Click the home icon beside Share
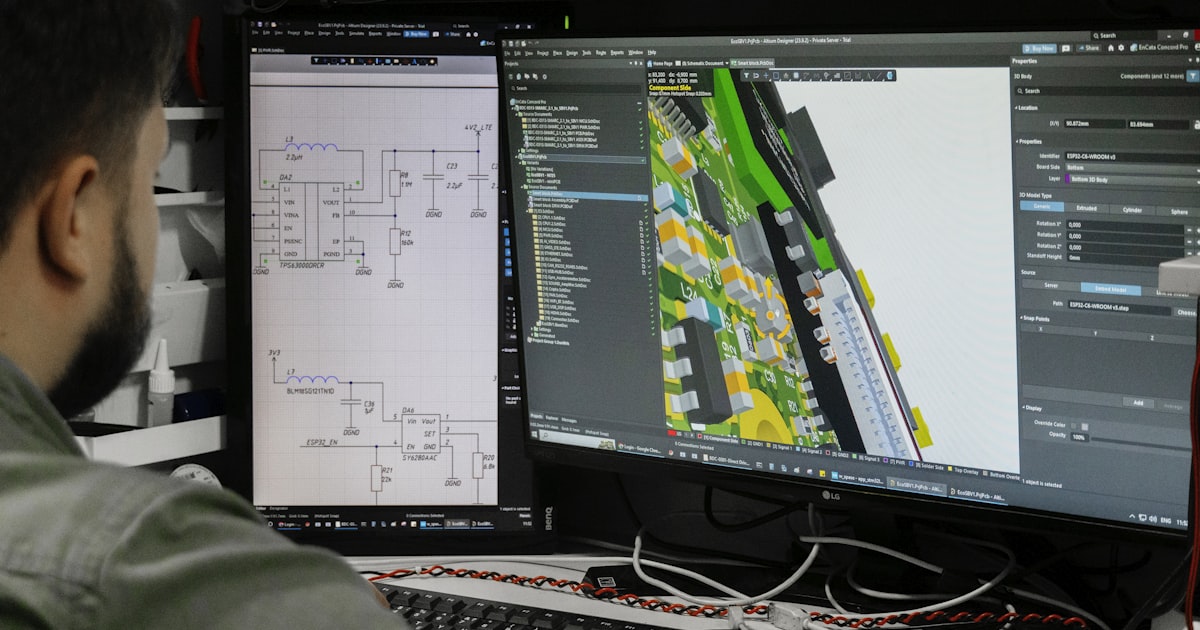 (1111, 48)
